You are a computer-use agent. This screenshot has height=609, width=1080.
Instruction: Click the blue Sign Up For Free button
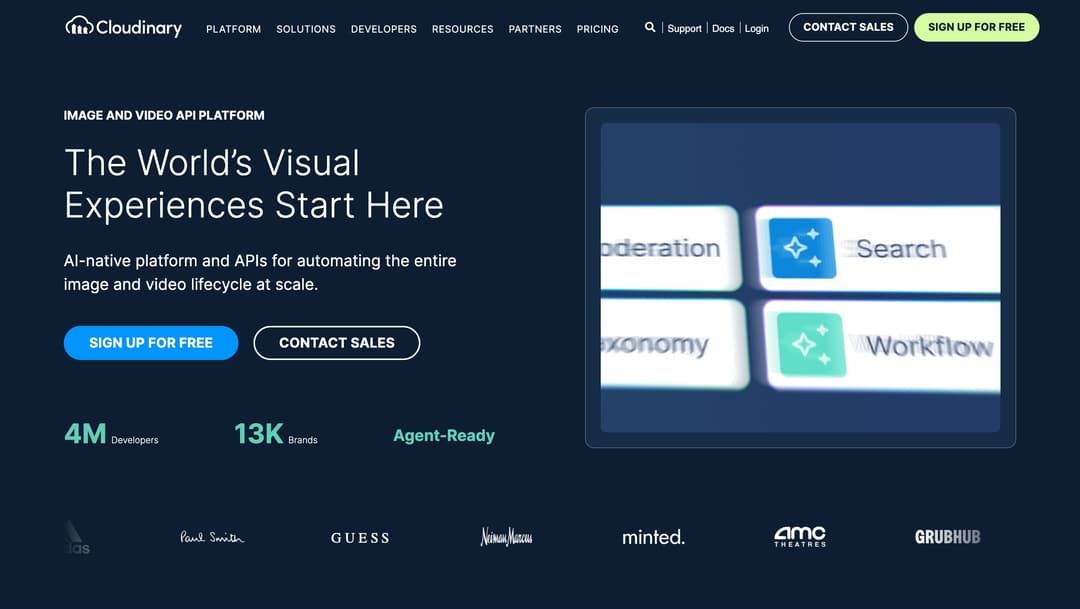click(x=151, y=342)
